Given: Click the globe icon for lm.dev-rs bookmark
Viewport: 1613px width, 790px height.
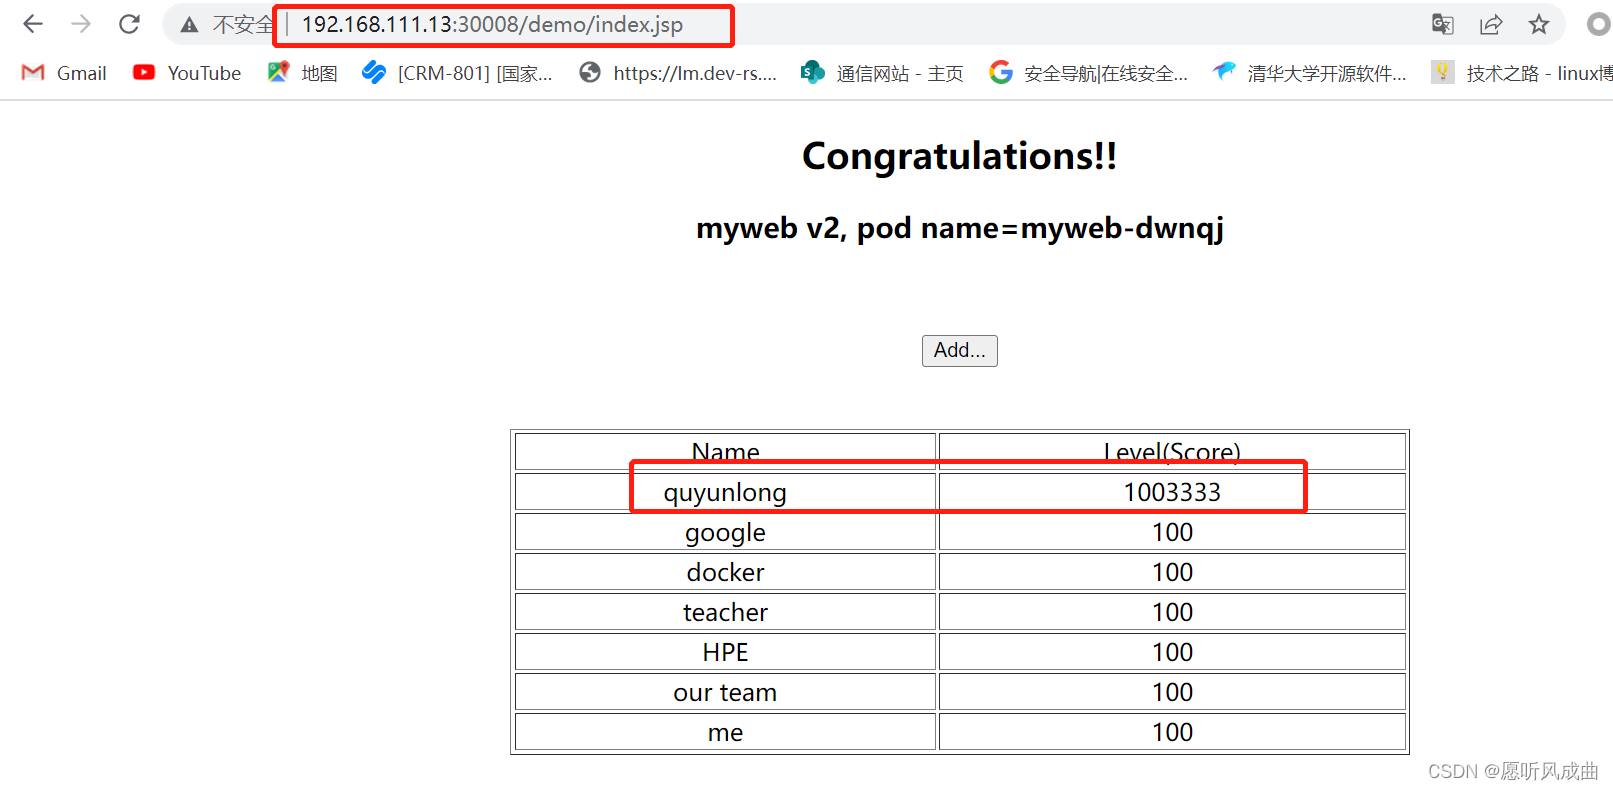Looking at the screenshot, I should (590, 72).
